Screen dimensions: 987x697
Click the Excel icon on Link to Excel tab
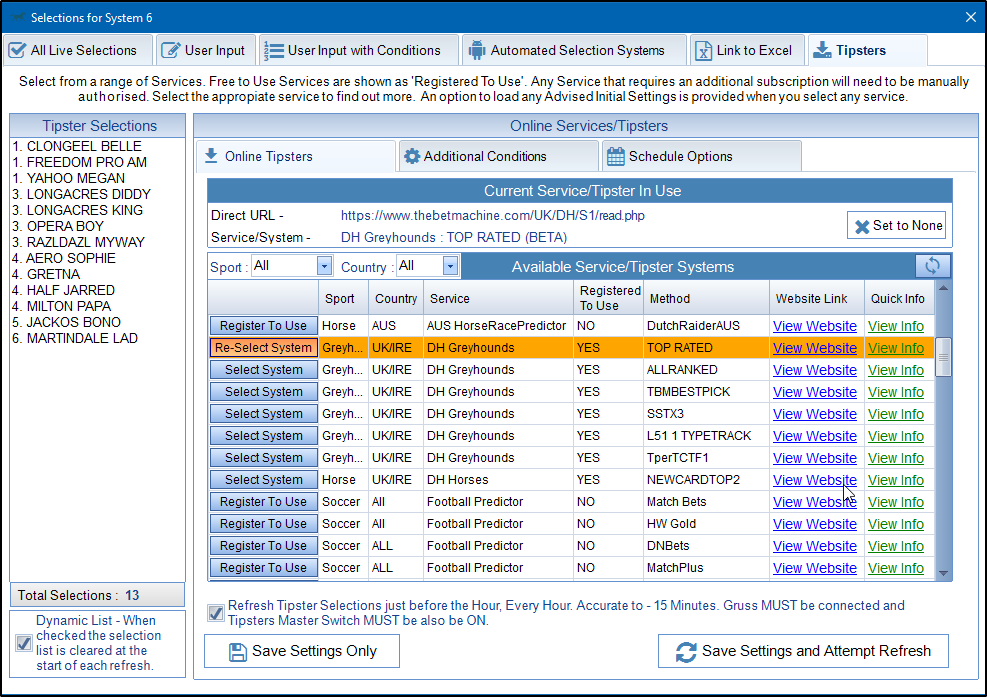[x=704, y=50]
